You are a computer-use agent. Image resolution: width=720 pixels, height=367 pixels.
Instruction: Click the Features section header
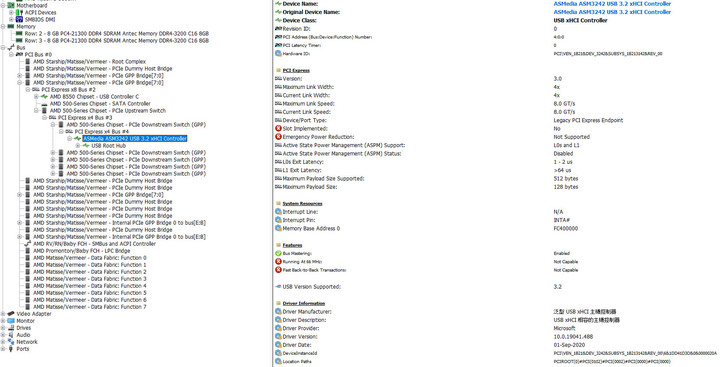click(x=292, y=245)
